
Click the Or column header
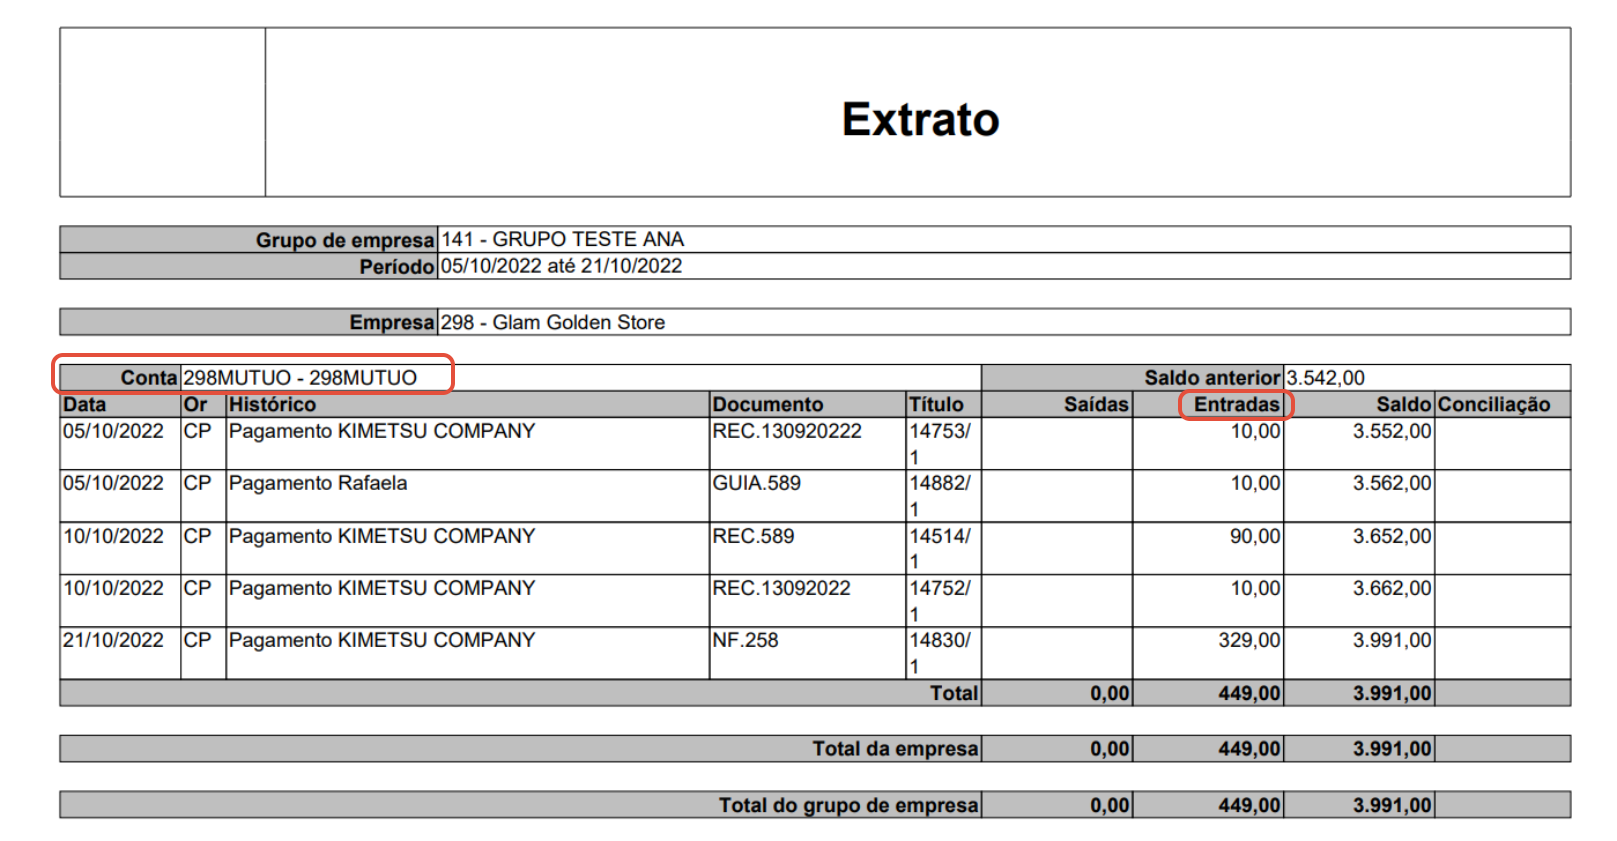(x=195, y=404)
